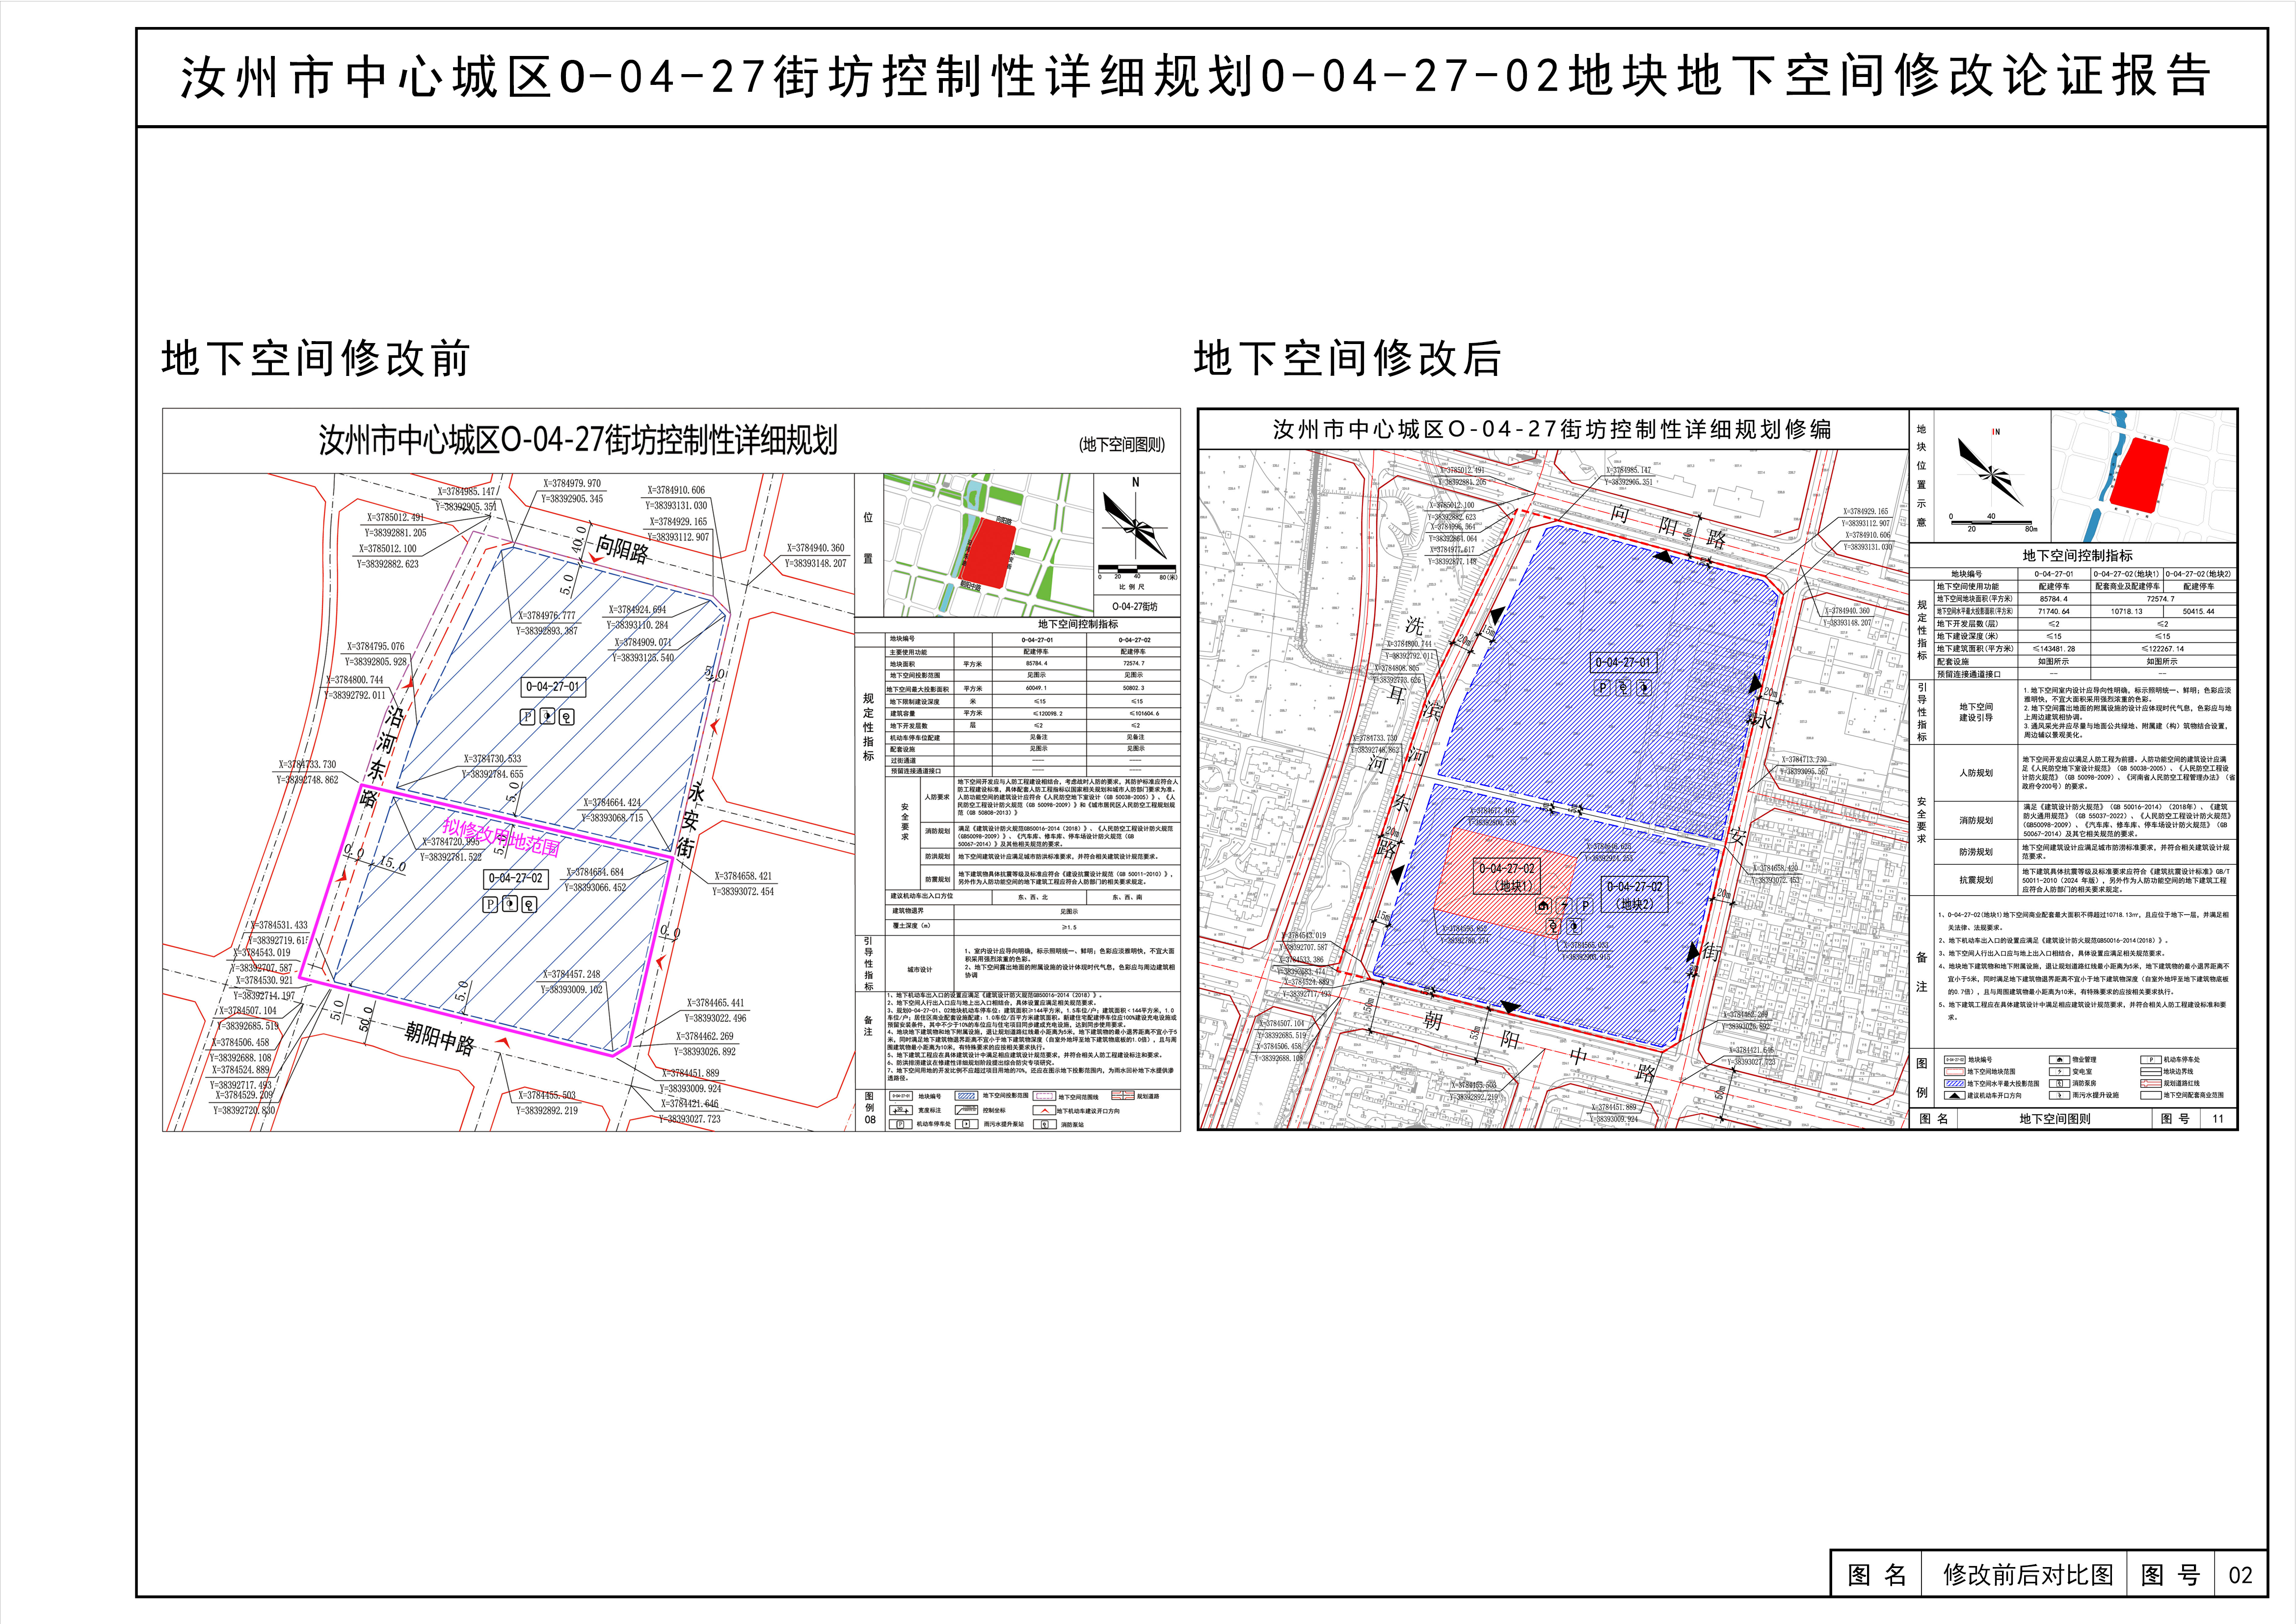Click the 消防规划 row label in right plan
The width and height of the screenshot is (2296, 1624).
coord(1975,820)
